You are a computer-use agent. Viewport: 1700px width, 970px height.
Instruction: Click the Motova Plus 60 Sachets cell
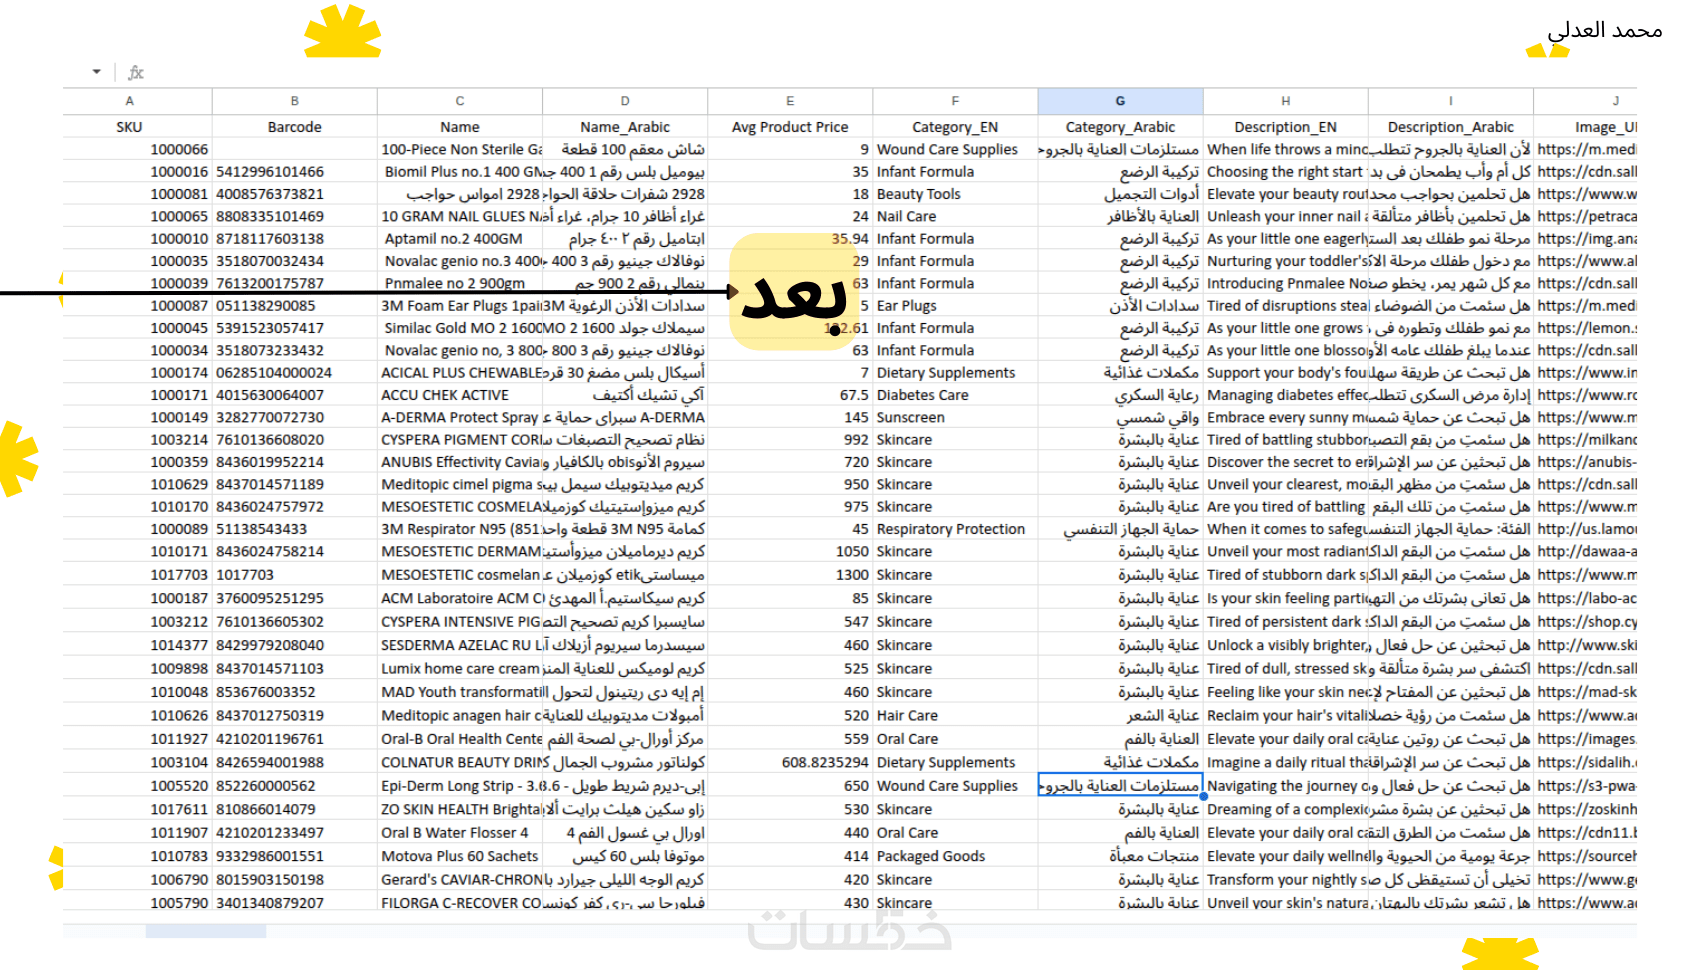click(460, 856)
